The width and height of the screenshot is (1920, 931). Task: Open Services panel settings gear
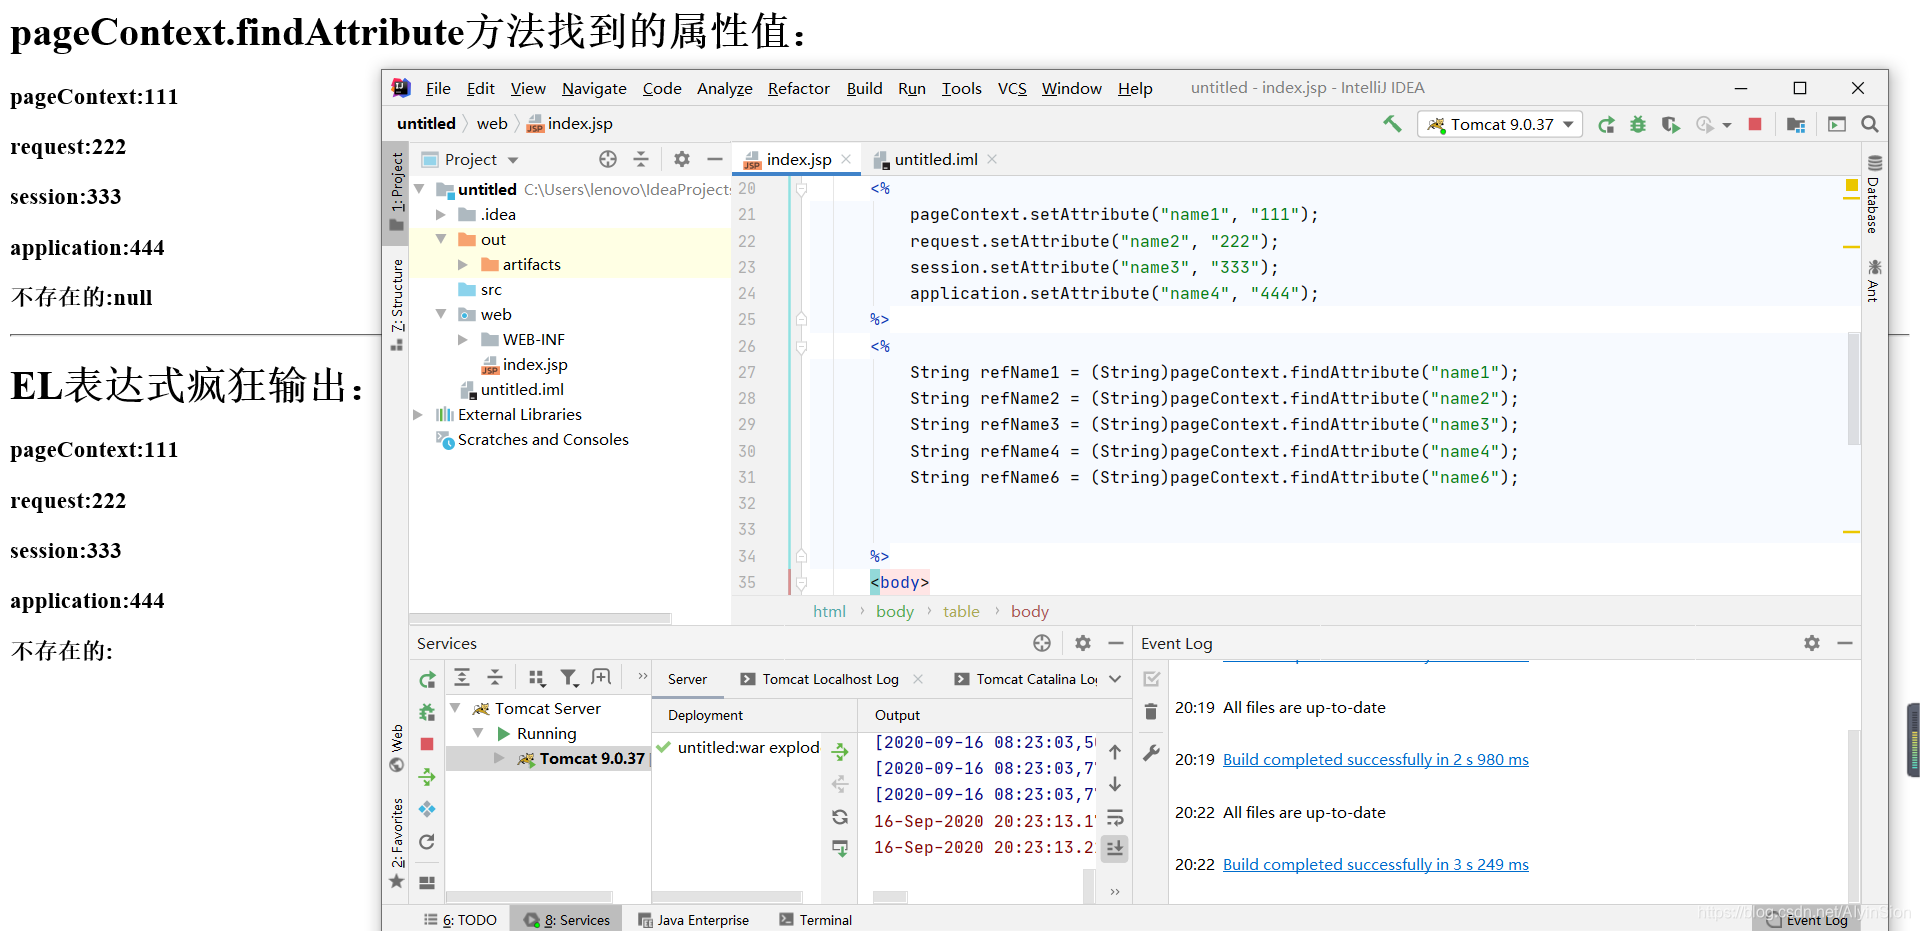pos(1082,643)
